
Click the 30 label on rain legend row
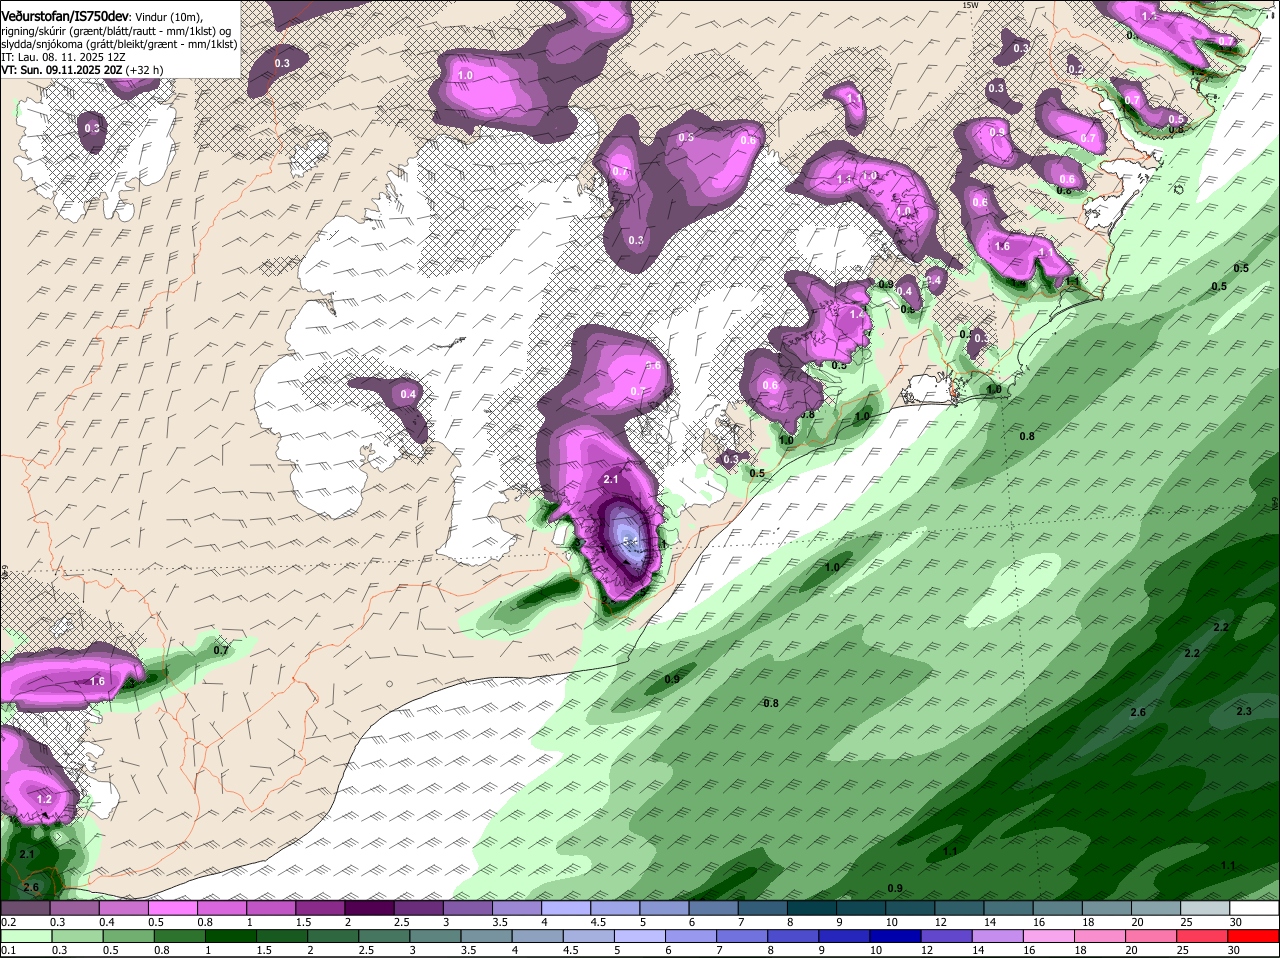(x=1233, y=950)
